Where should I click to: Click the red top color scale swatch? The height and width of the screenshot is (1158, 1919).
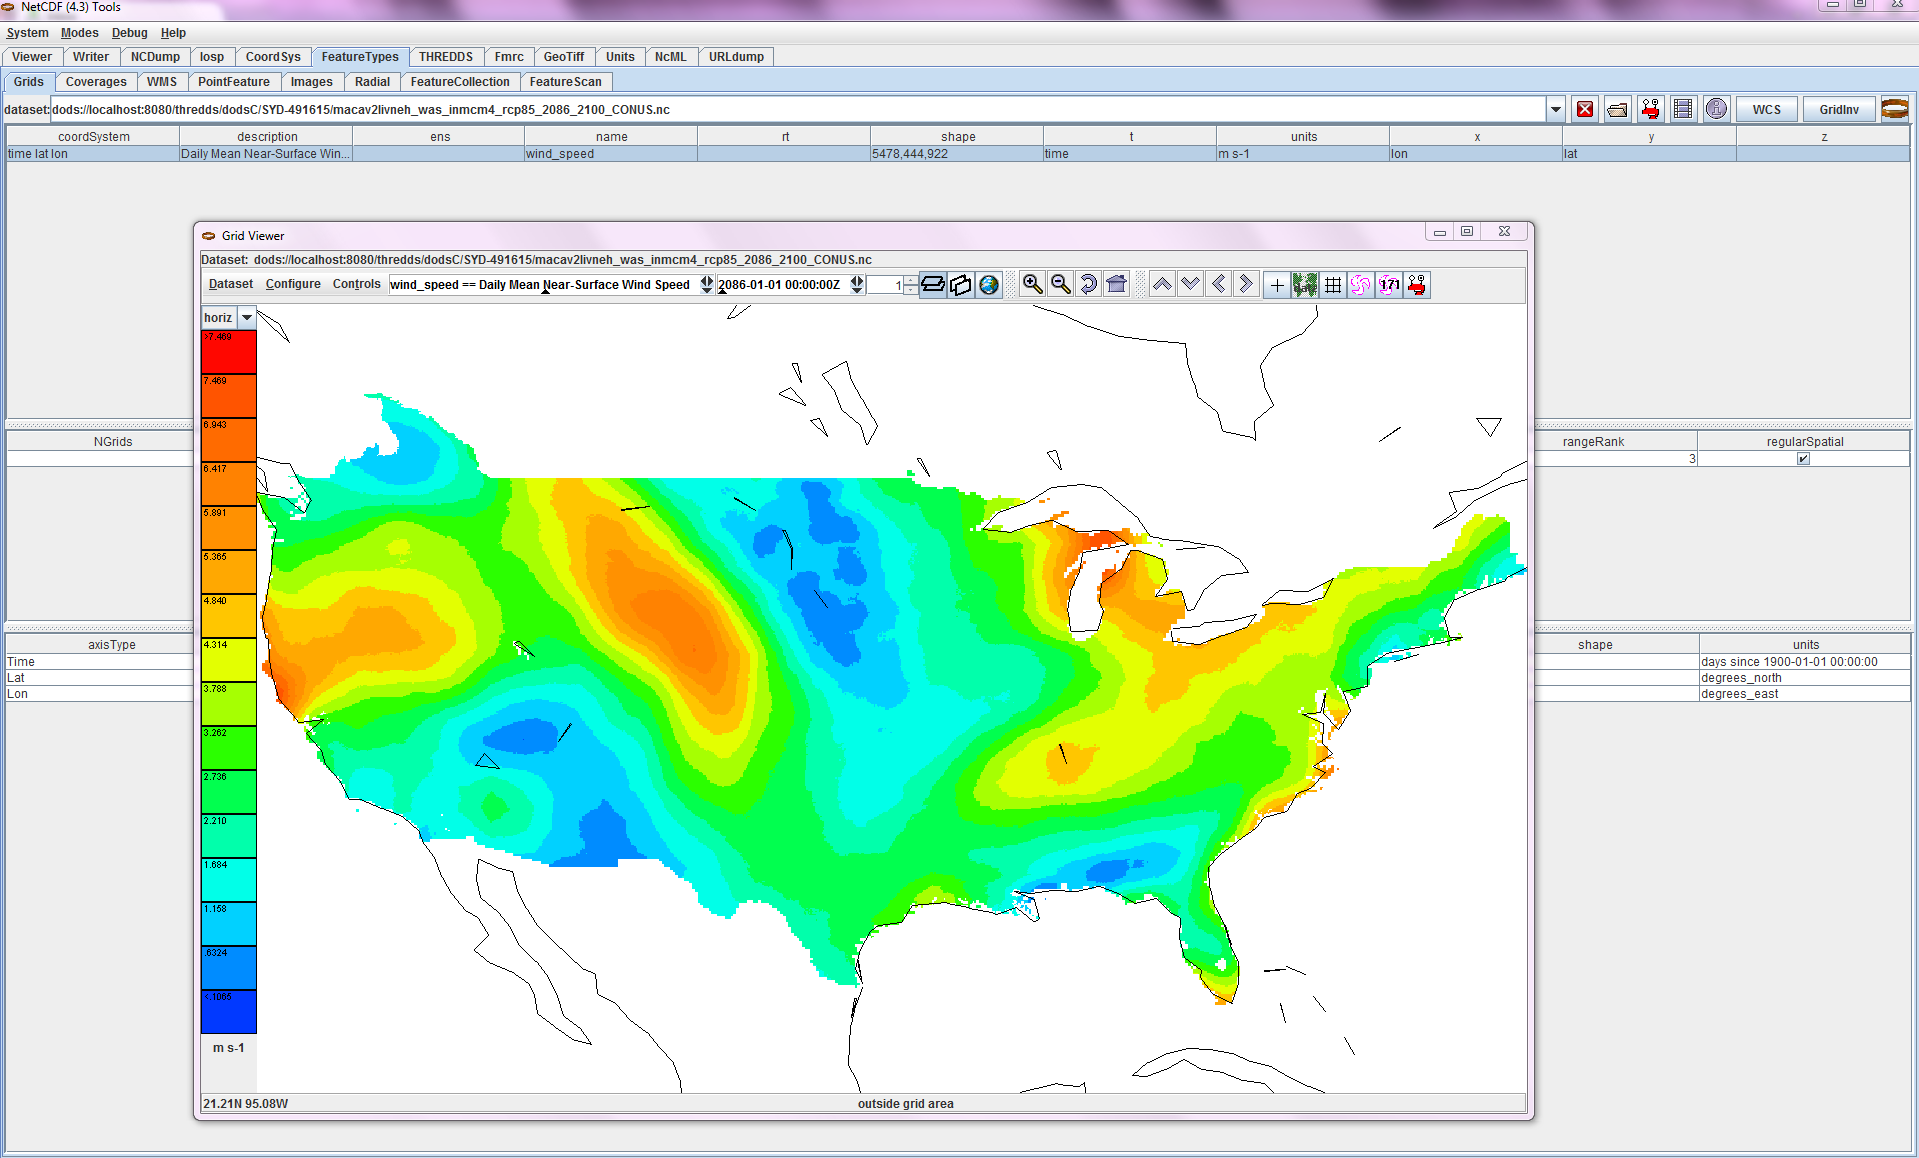[x=228, y=352]
